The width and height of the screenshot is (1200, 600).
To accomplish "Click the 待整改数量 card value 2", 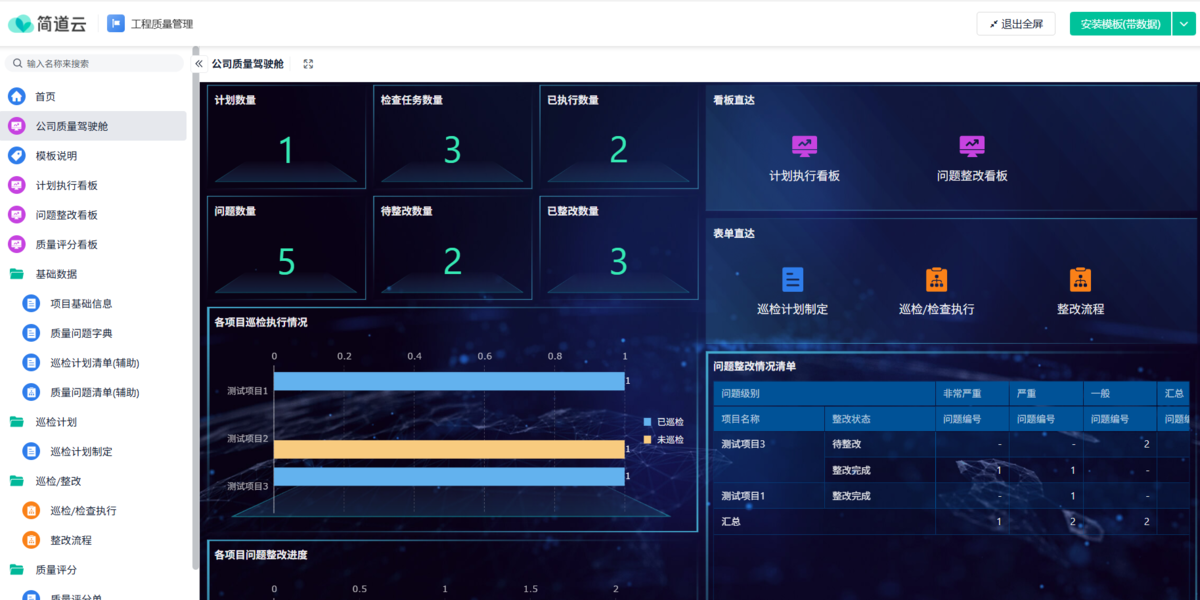I will click(x=452, y=262).
